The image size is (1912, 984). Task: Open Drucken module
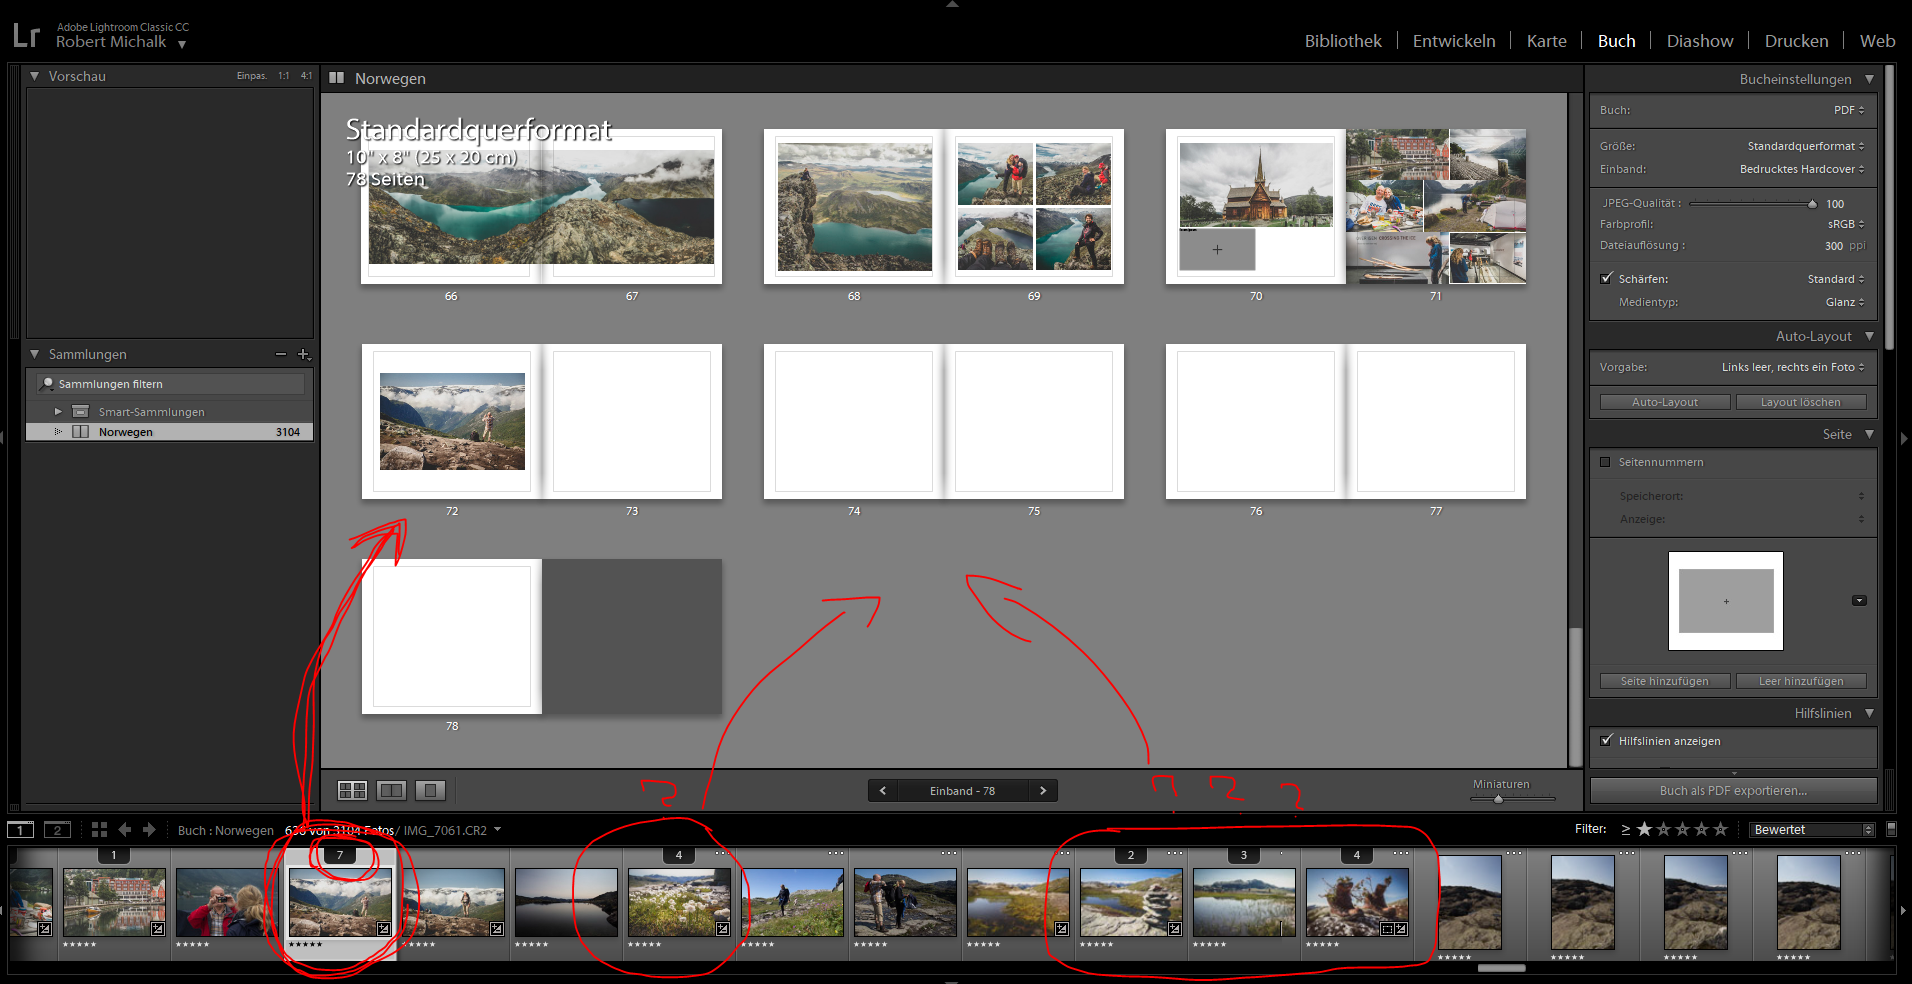pos(1796,41)
